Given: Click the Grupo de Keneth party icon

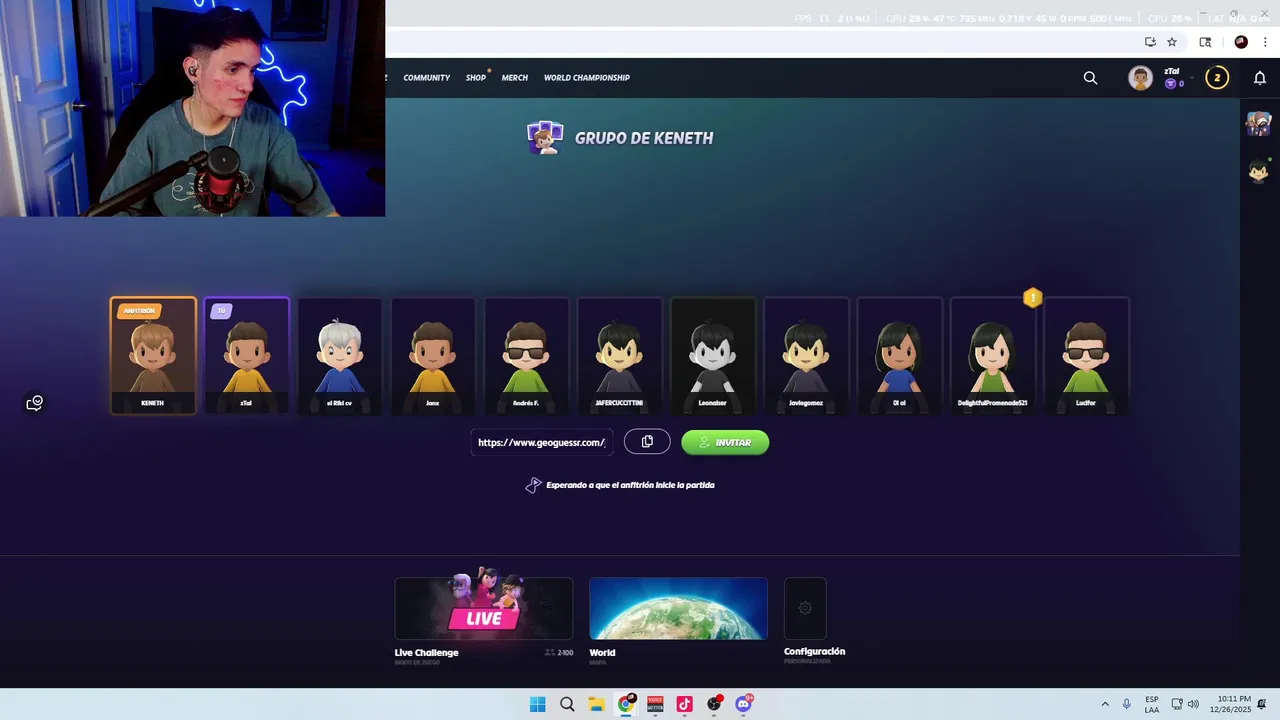Looking at the screenshot, I should [545, 138].
